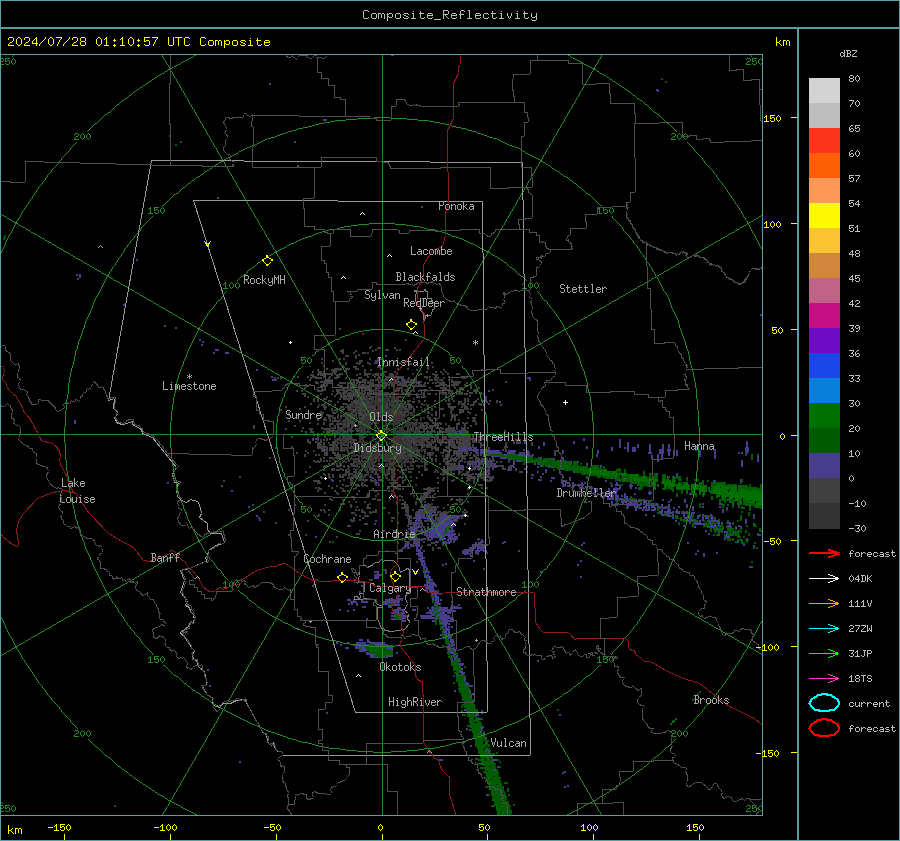Screen dimensions: 900x841
Task: Click the purple swatch in dBZ scale
Action: point(824,341)
